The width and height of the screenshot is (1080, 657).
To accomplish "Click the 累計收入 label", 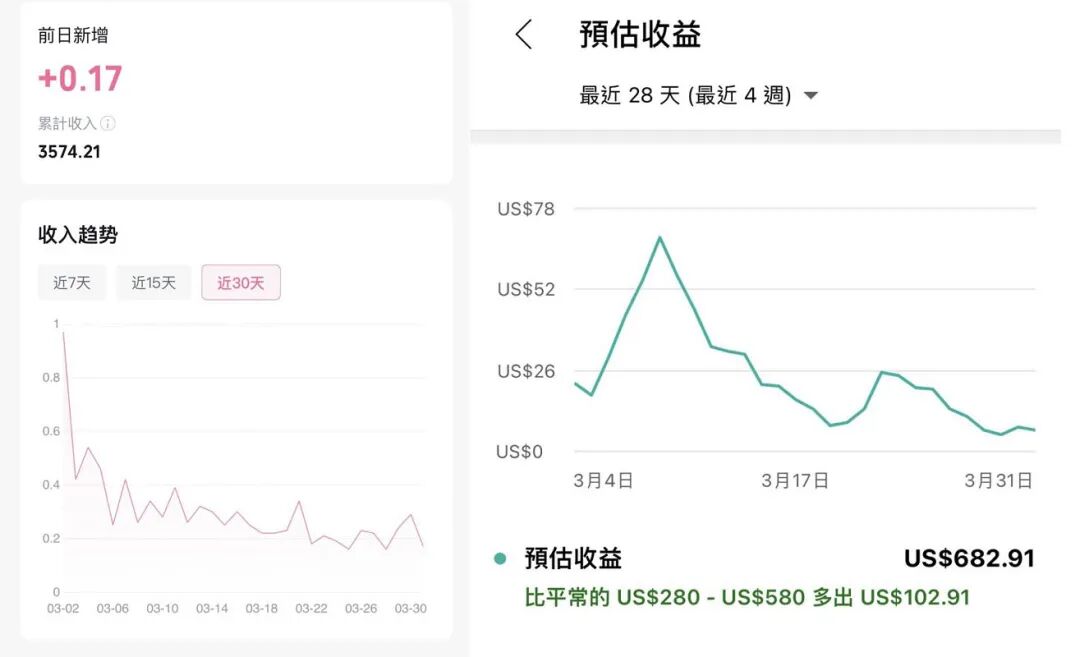I will pos(67,123).
